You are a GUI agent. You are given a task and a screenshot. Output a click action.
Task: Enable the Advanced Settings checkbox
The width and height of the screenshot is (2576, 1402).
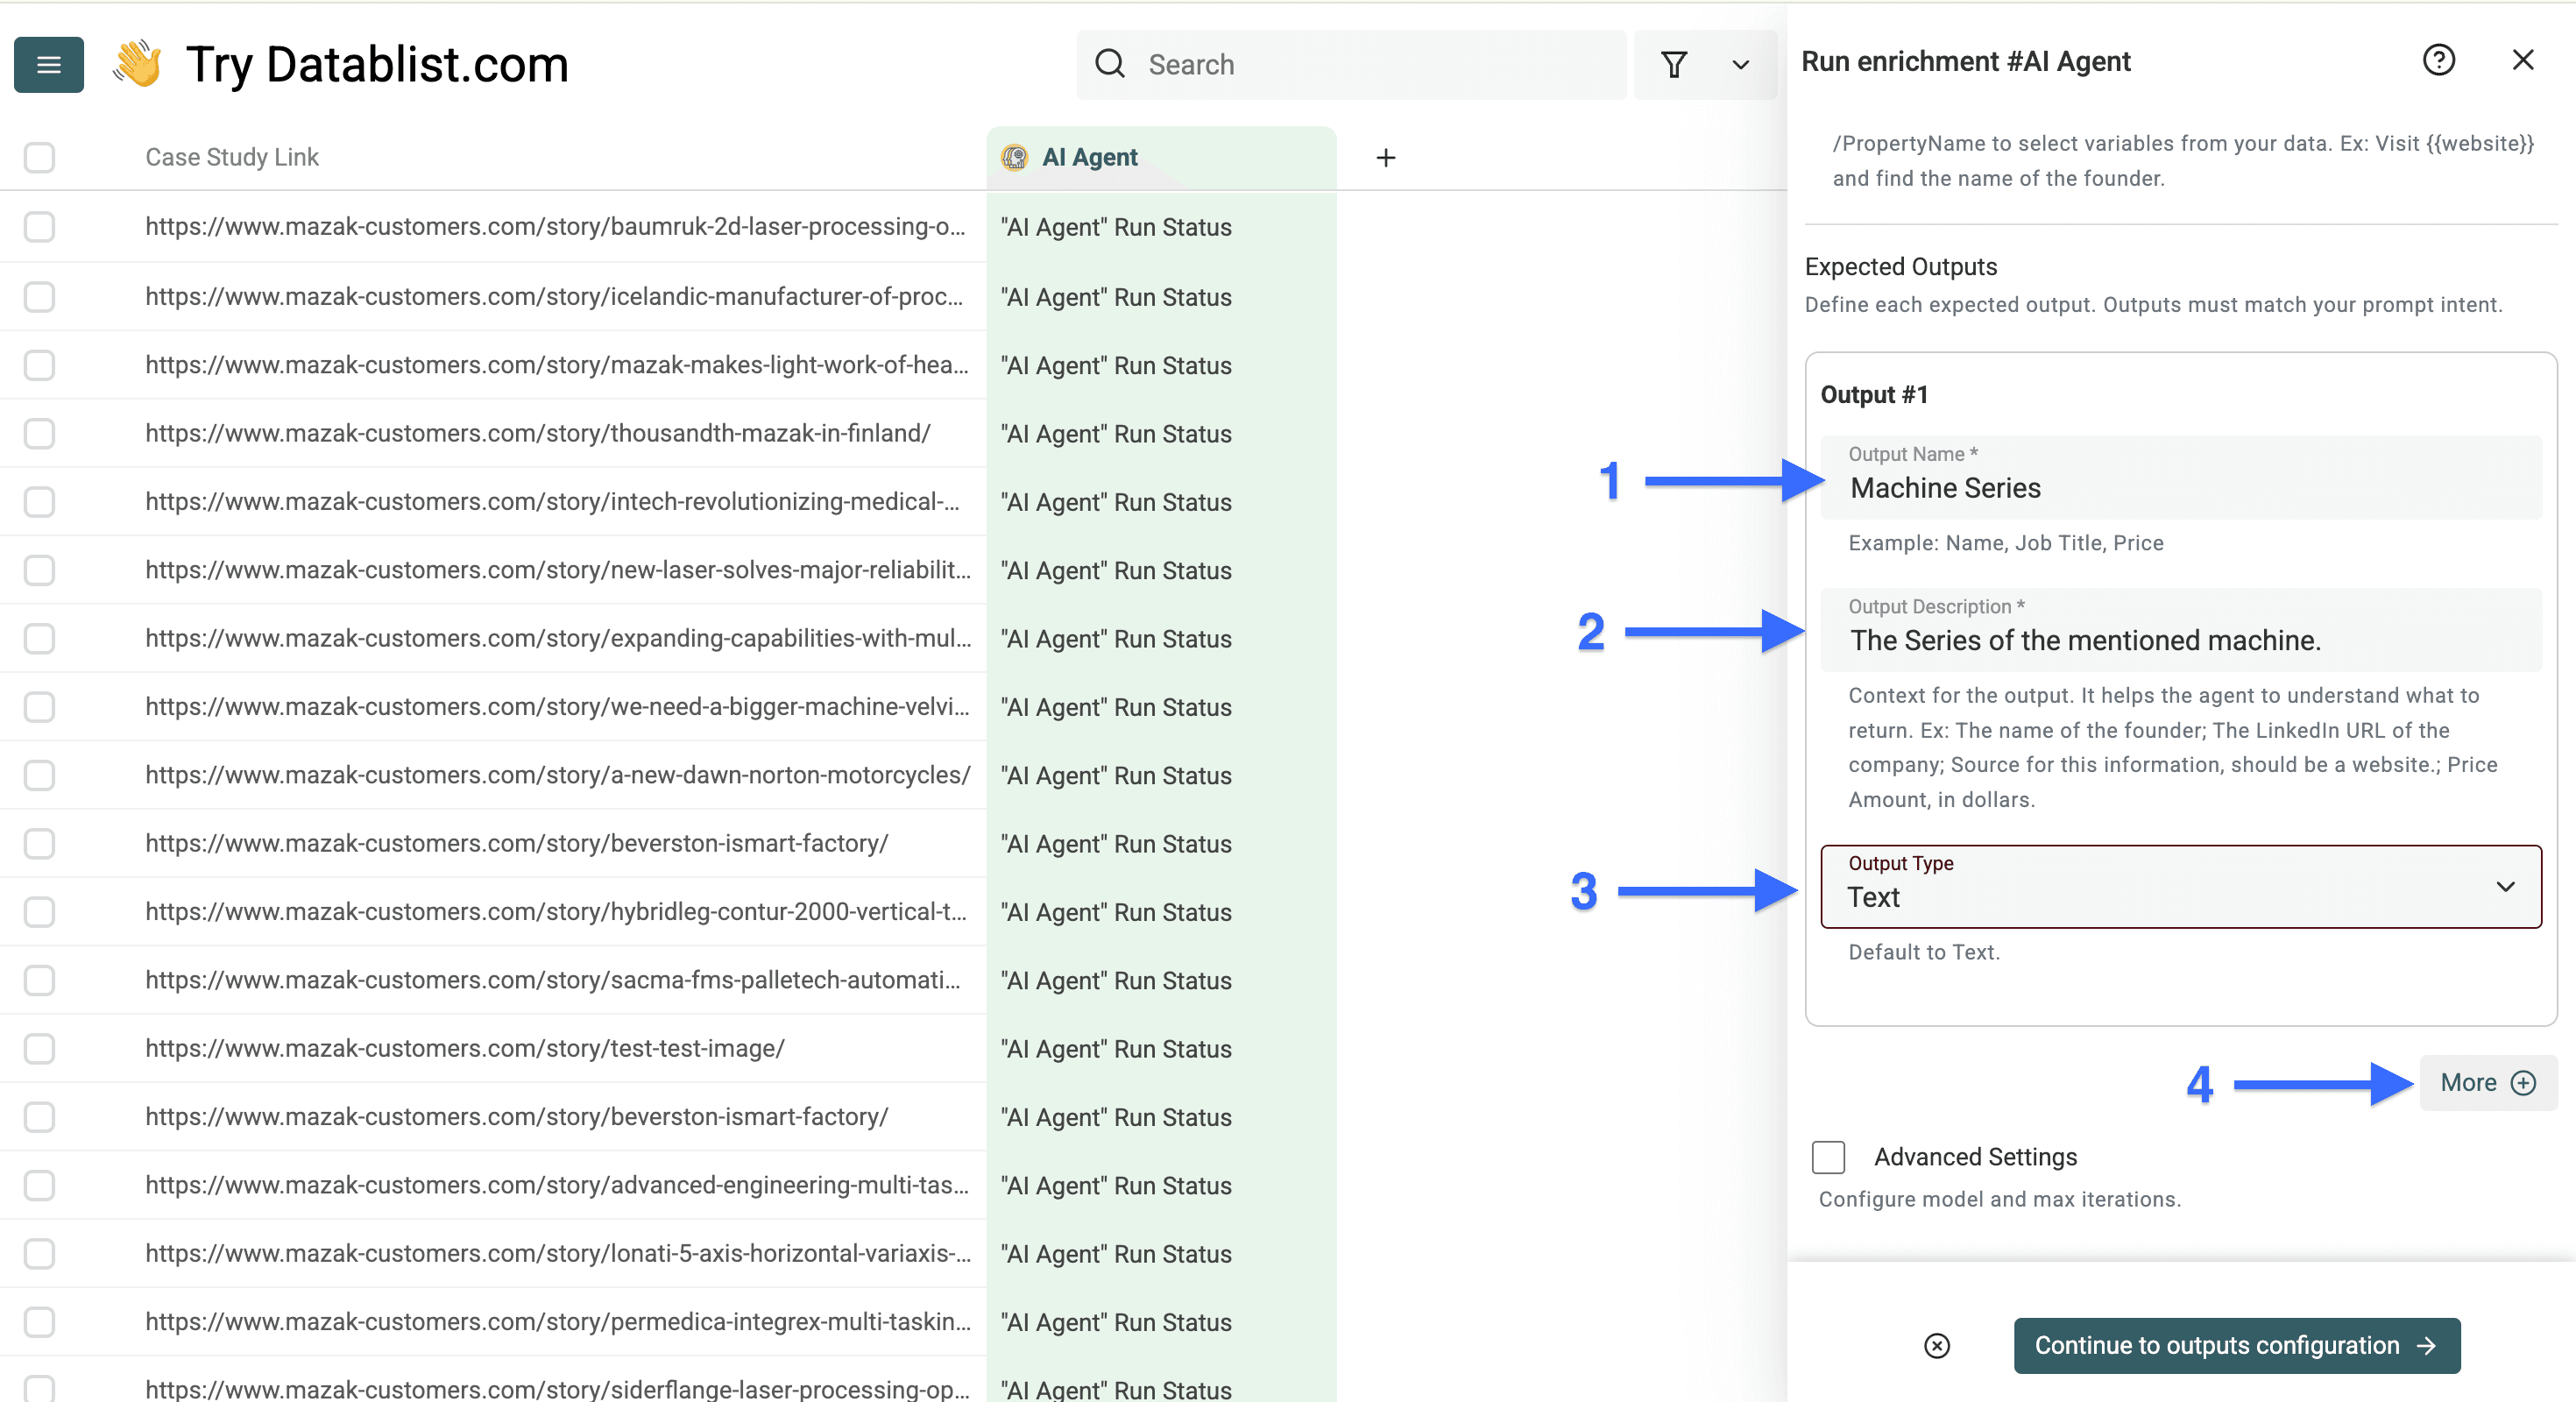point(1828,1157)
